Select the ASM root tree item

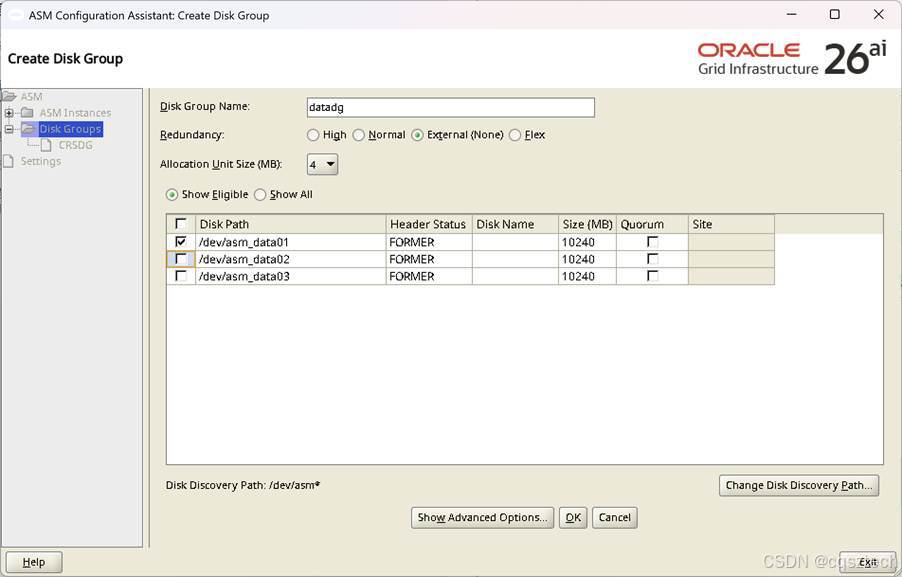pyautogui.click(x=31, y=96)
